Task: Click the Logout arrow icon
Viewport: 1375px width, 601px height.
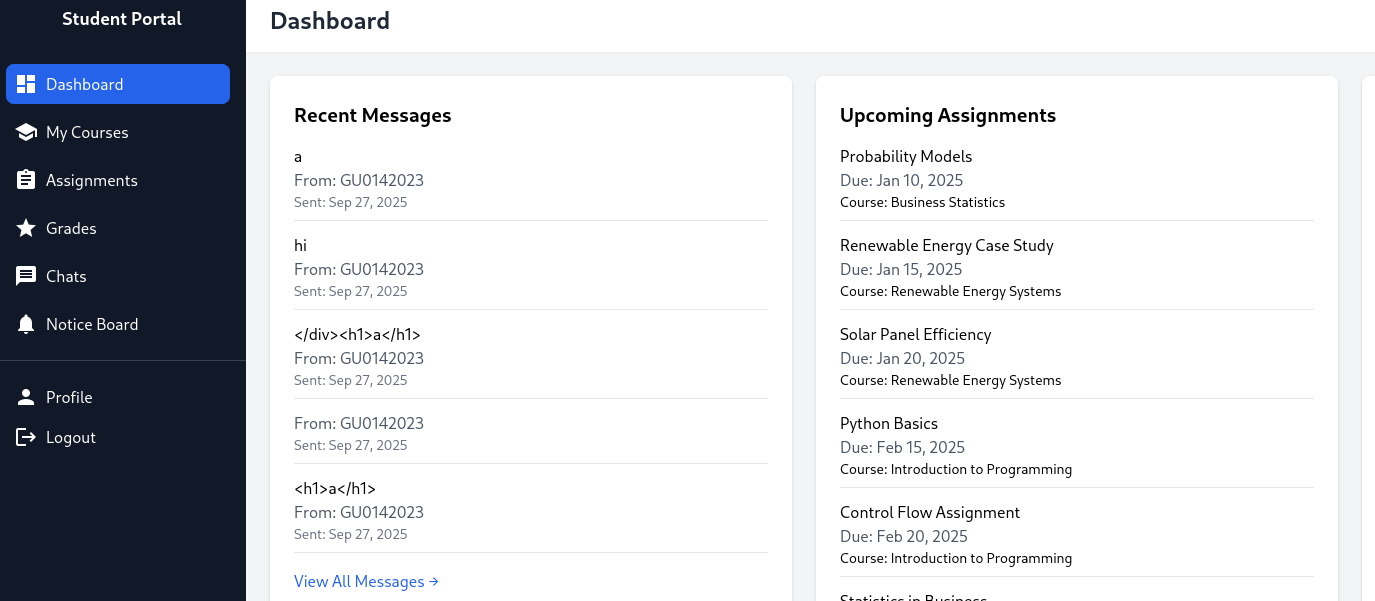Action: coord(26,437)
